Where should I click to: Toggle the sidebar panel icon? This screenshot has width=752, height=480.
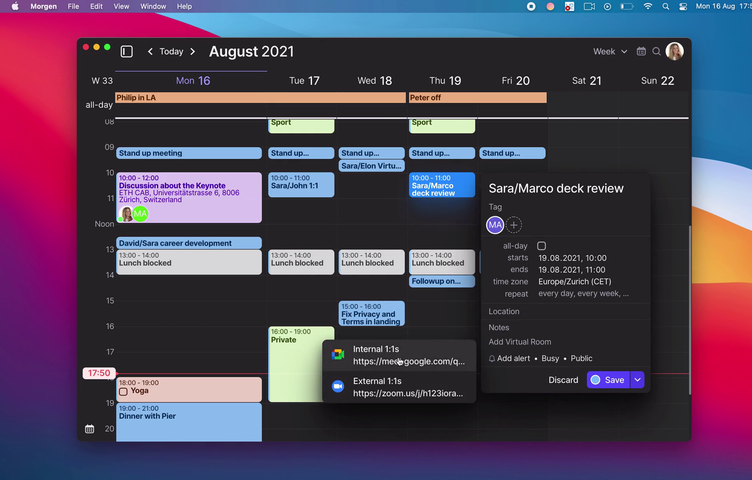click(x=127, y=51)
